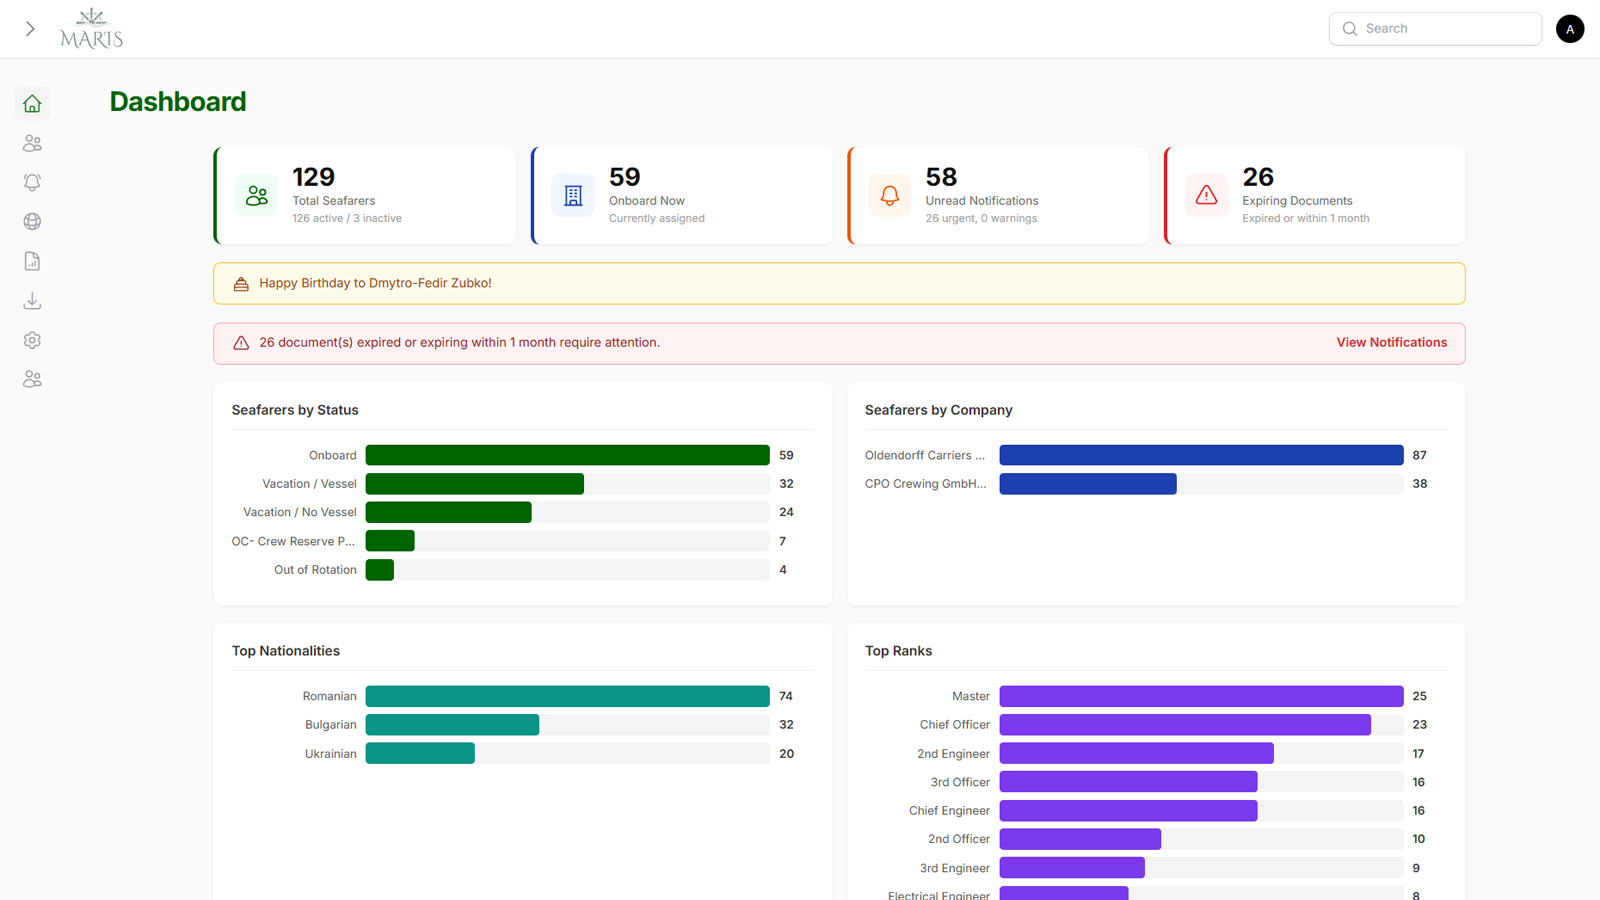Click the Total Seafarers people icon

257,195
